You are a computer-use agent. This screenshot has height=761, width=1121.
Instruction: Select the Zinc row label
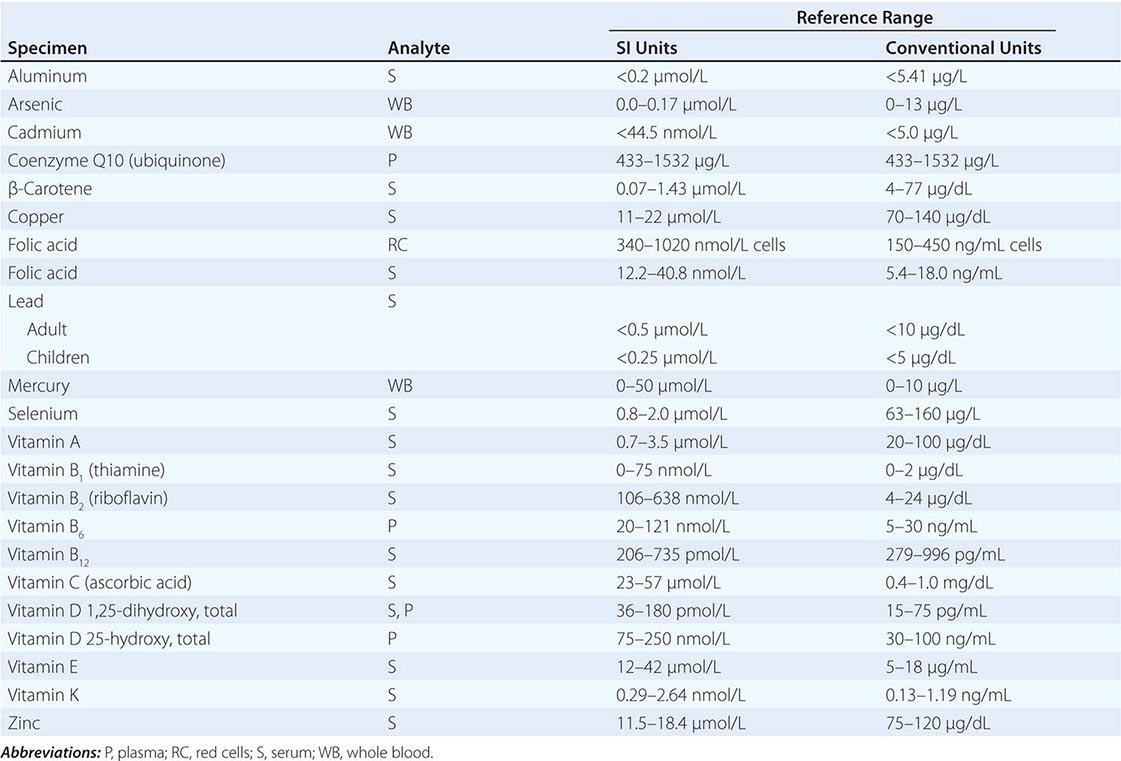pyautogui.click(x=25, y=722)
